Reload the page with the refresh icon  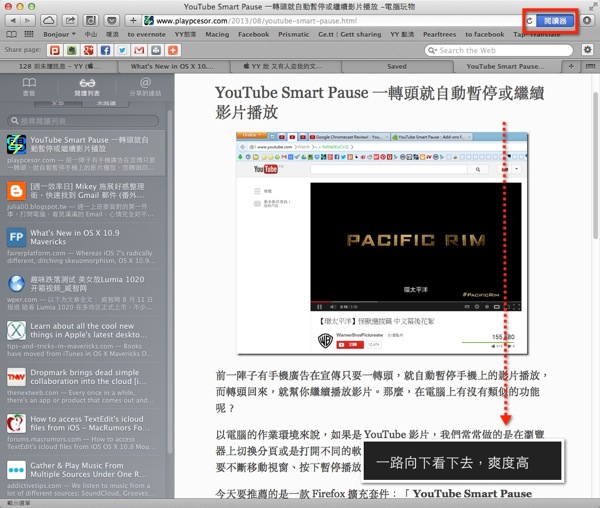coord(530,21)
